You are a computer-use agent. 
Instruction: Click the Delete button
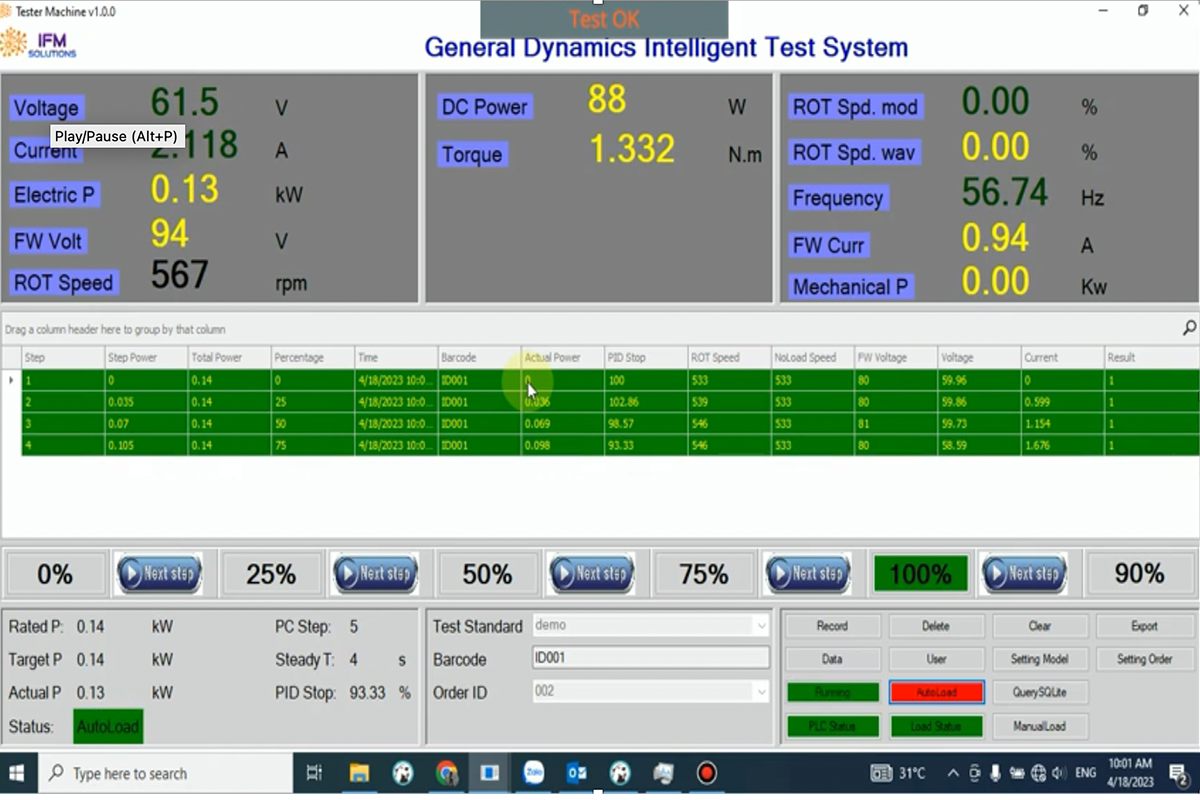click(936, 626)
